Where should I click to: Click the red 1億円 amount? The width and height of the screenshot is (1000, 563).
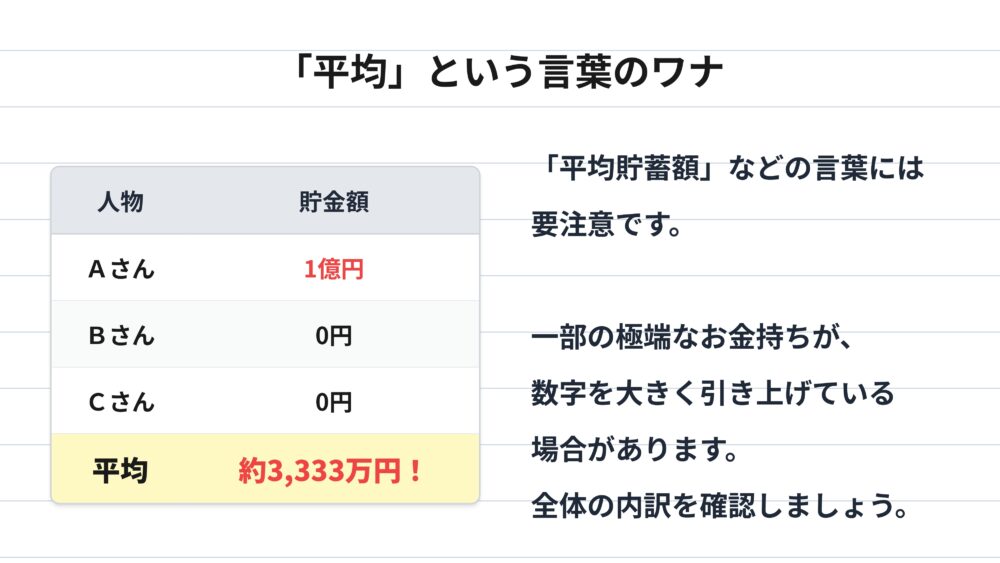[x=334, y=268]
